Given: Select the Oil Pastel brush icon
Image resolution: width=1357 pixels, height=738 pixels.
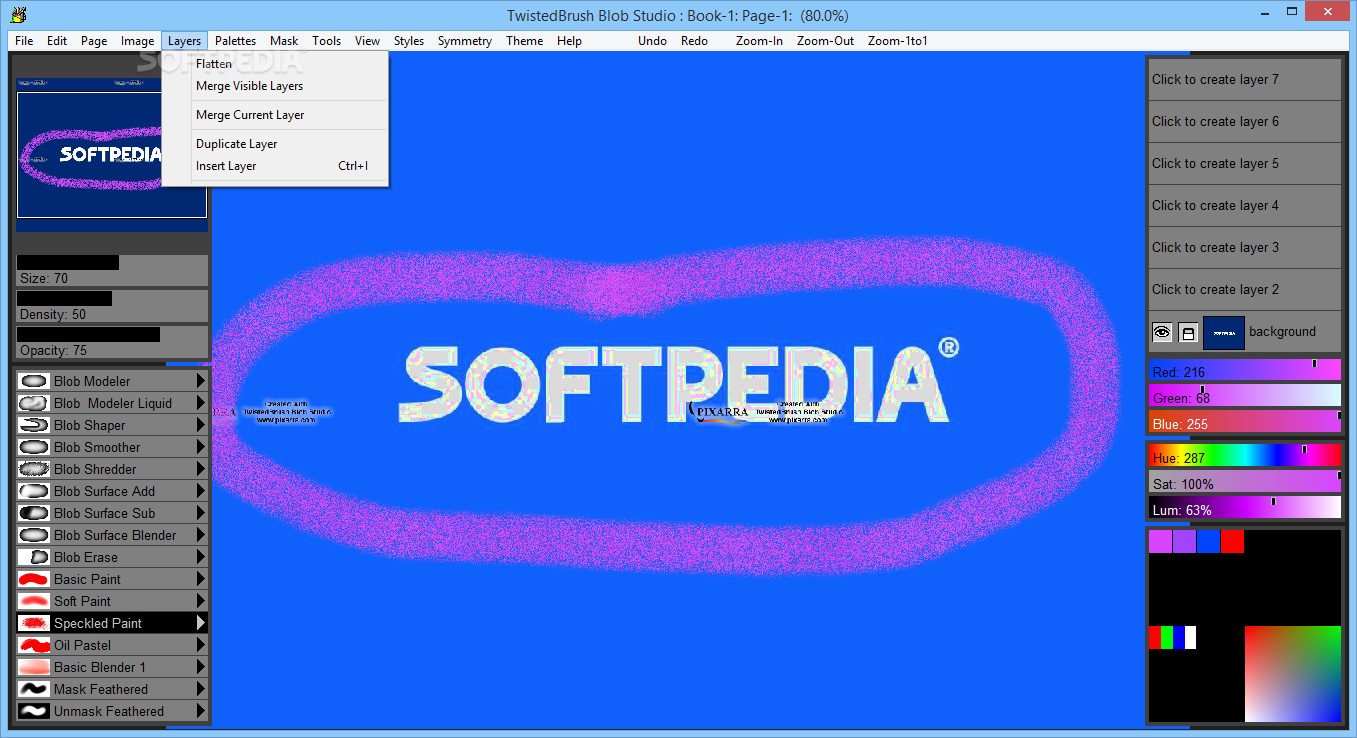Looking at the screenshot, I should pyautogui.click(x=34, y=645).
